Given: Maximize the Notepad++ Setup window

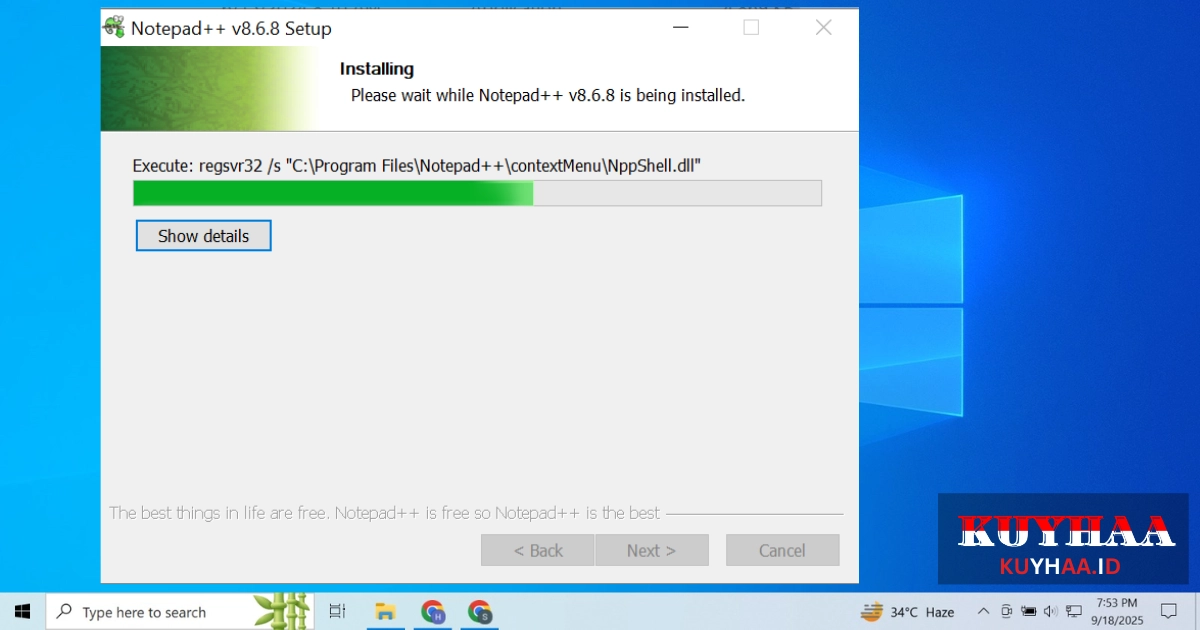Looking at the screenshot, I should 751,28.
